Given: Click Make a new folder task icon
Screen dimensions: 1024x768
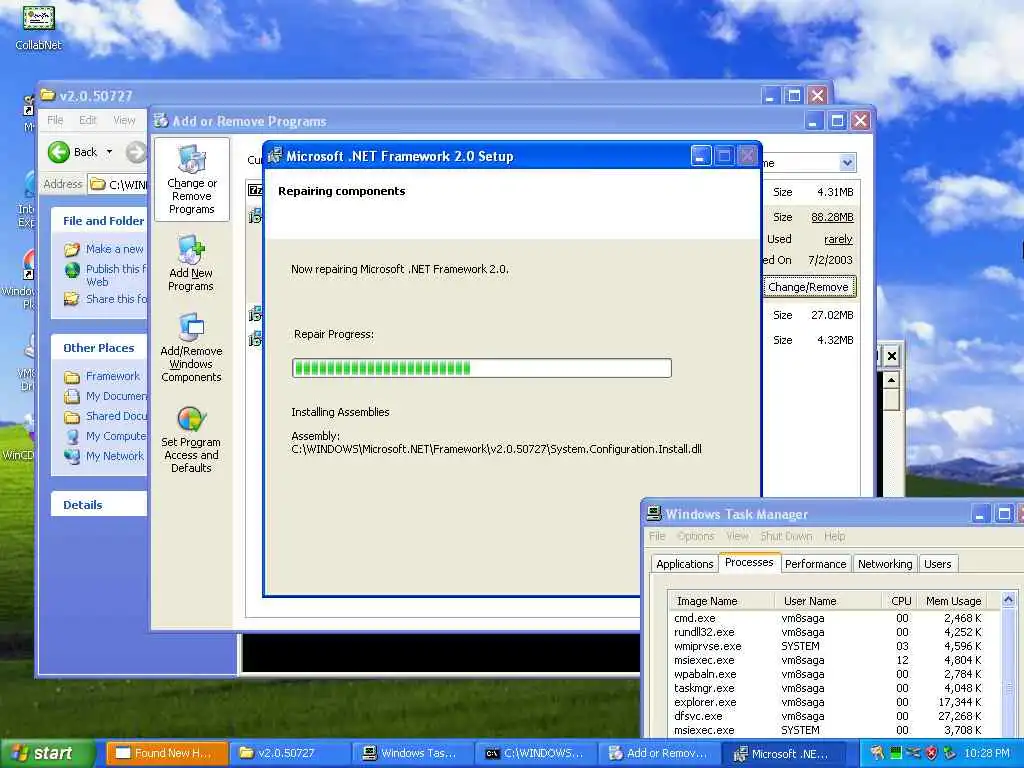Looking at the screenshot, I should click(x=72, y=249).
